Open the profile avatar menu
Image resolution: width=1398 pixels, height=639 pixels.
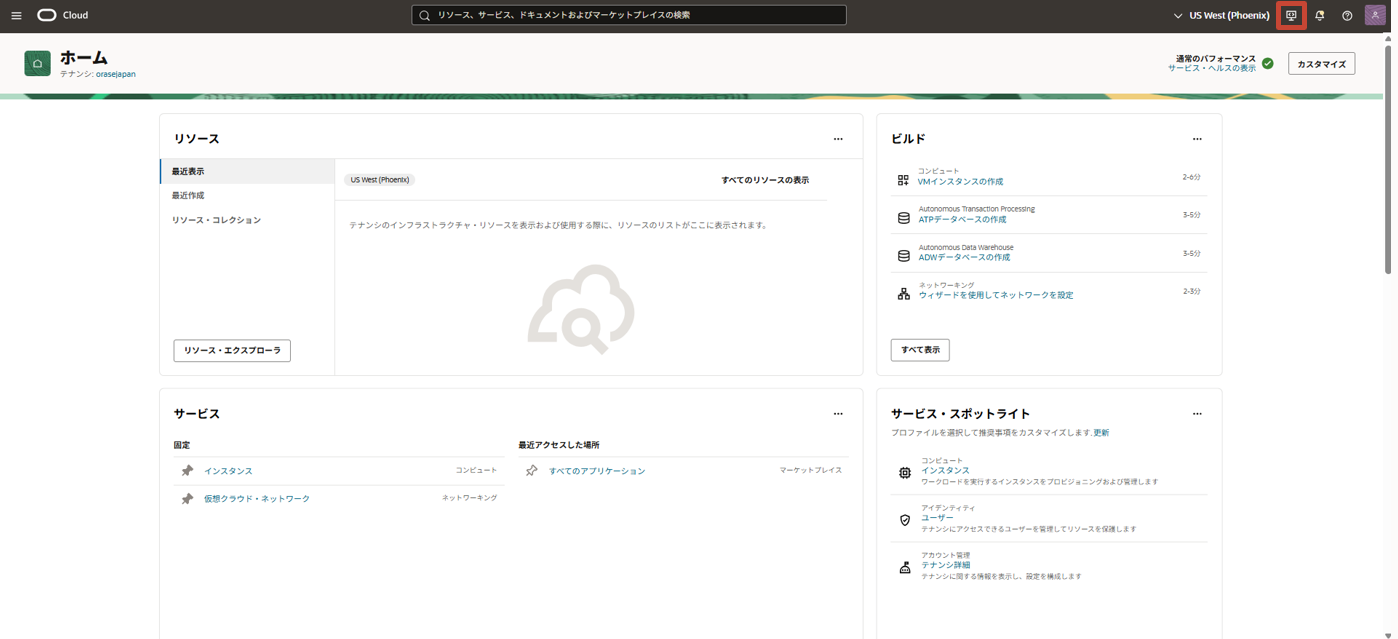(1375, 15)
